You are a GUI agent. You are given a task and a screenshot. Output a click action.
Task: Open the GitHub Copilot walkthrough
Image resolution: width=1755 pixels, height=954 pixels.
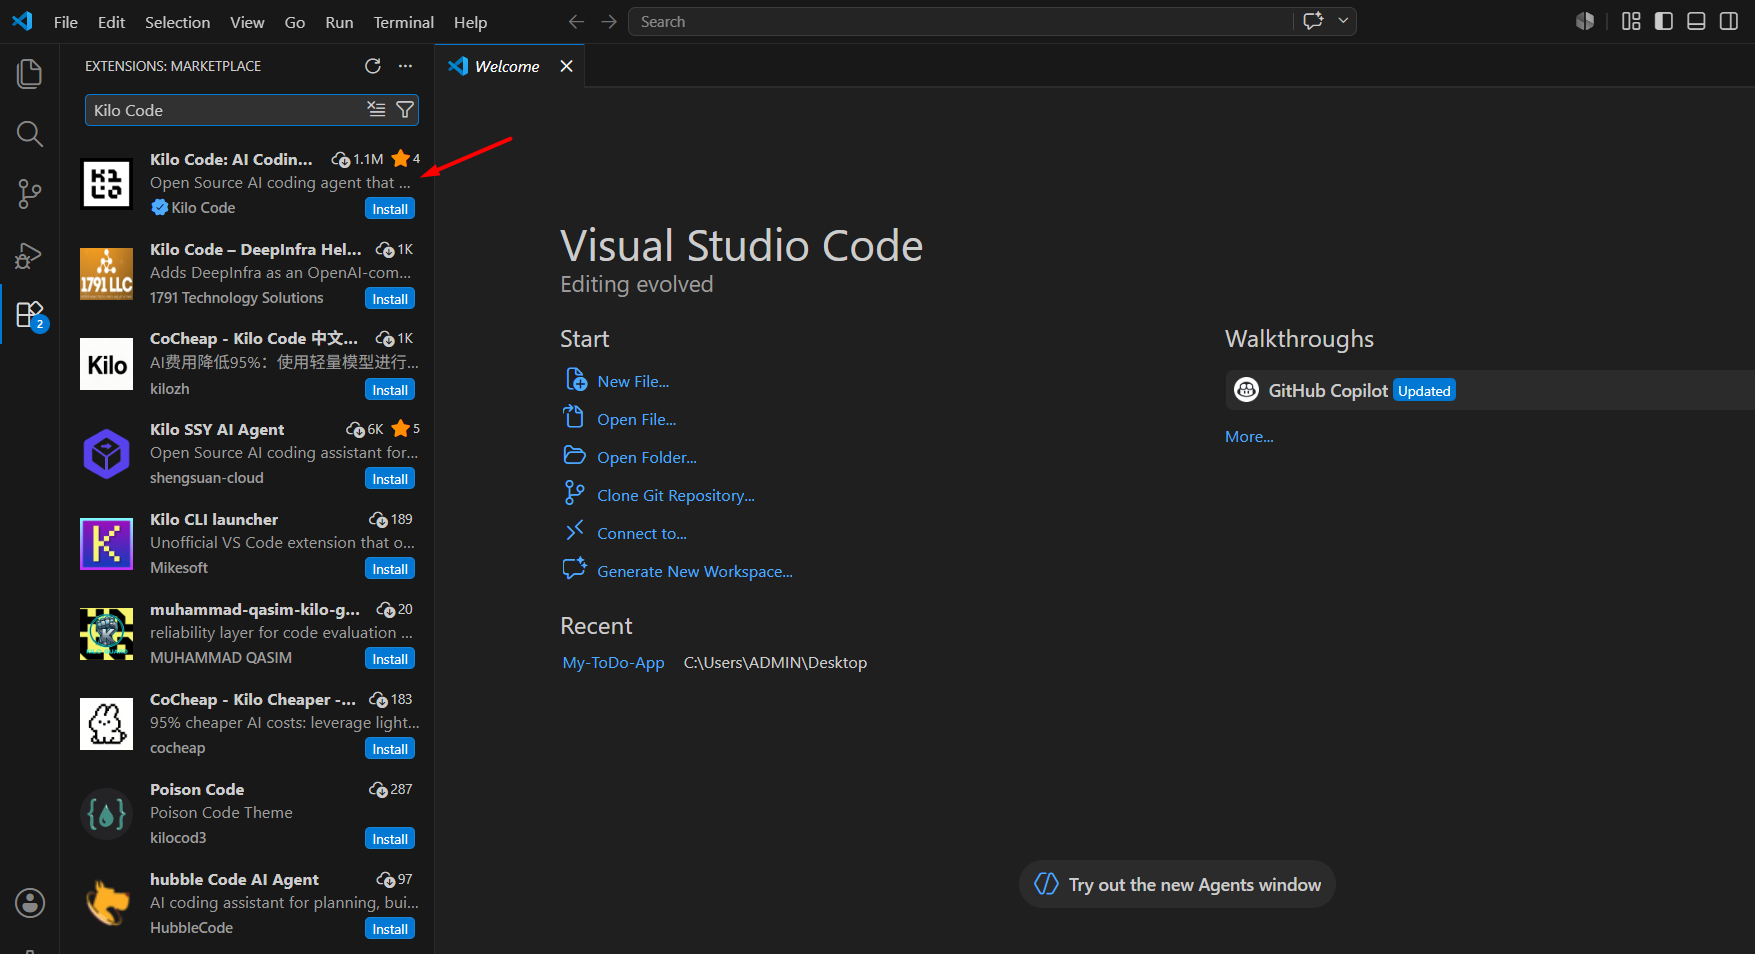click(x=1490, y=390)
